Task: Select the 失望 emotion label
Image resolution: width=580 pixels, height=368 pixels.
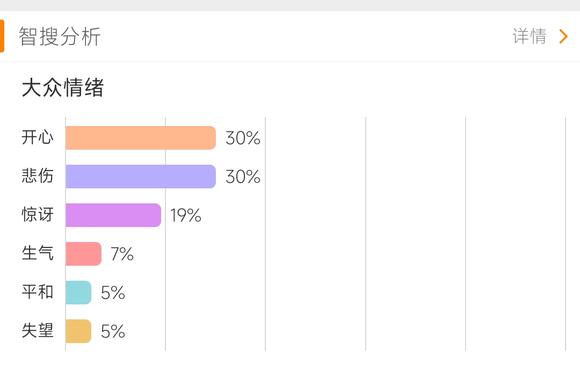Action: [37, 330]
